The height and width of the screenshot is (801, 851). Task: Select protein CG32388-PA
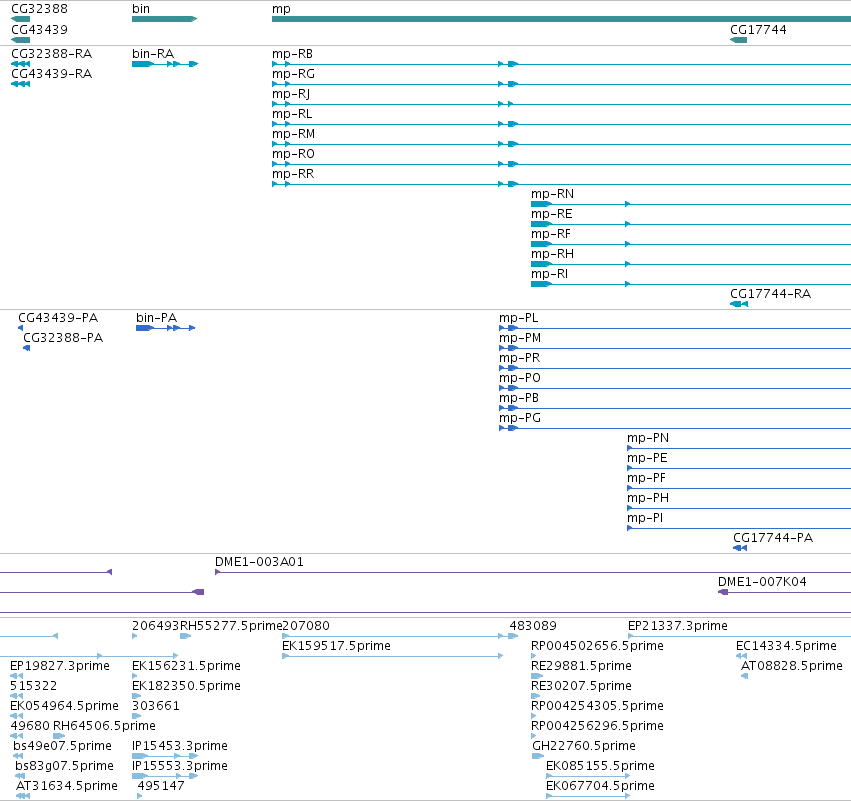63,338
